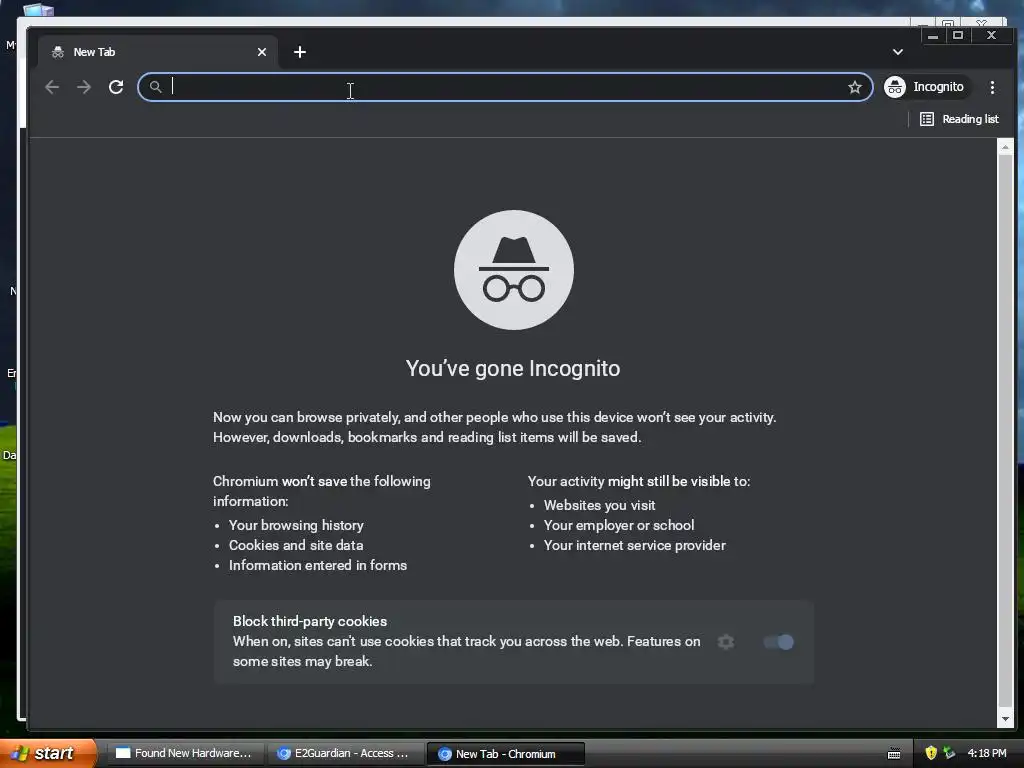Click the You've gone Incognito heading
Image resolution: width=1024 pixels, height=768 pixels.
pyautogui.click(x=513, y=368)
